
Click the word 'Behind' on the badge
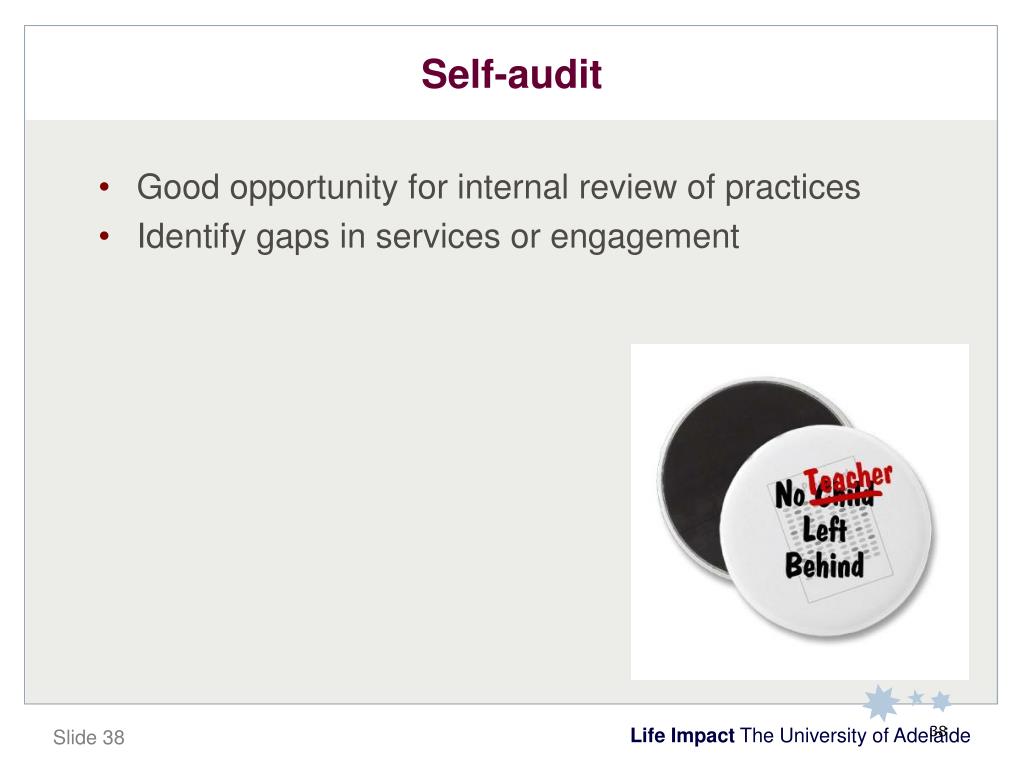(x=825, y=566)
